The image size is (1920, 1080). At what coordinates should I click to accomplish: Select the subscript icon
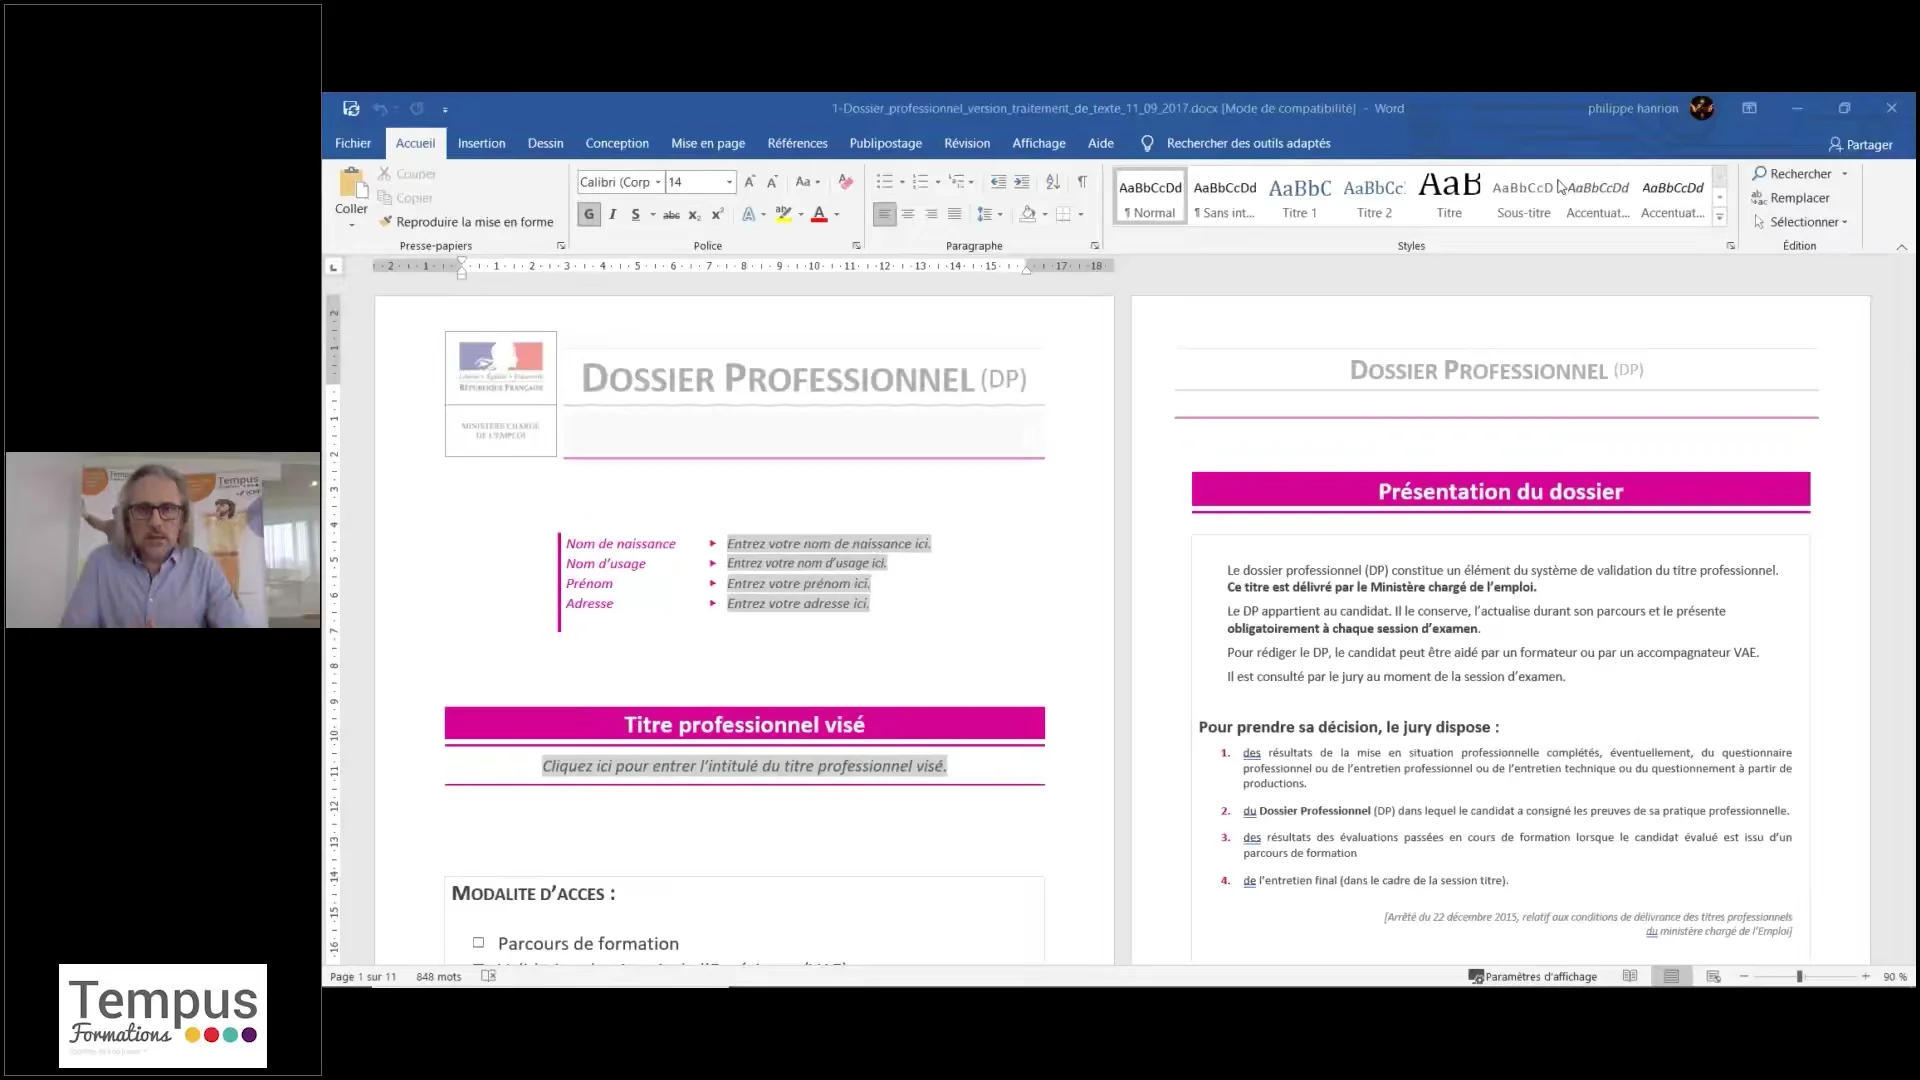pos(694,214)
